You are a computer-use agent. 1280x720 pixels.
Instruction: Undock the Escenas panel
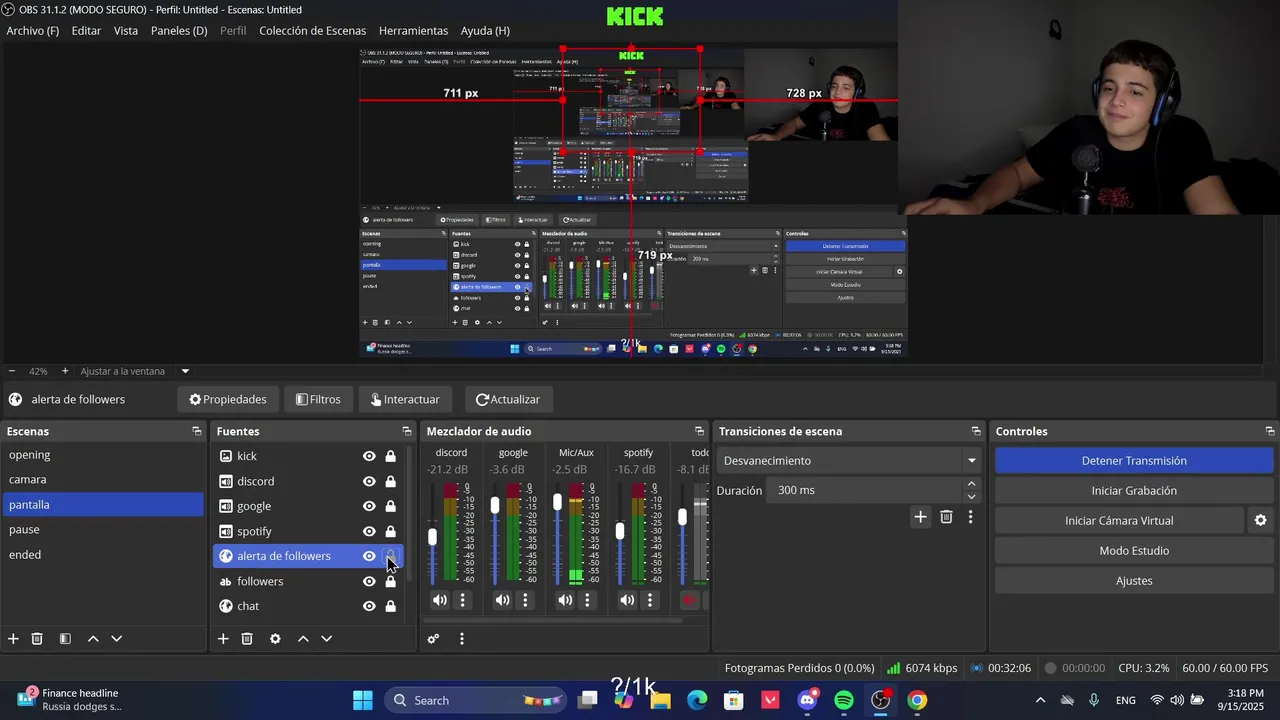click(x=197, y=431)
